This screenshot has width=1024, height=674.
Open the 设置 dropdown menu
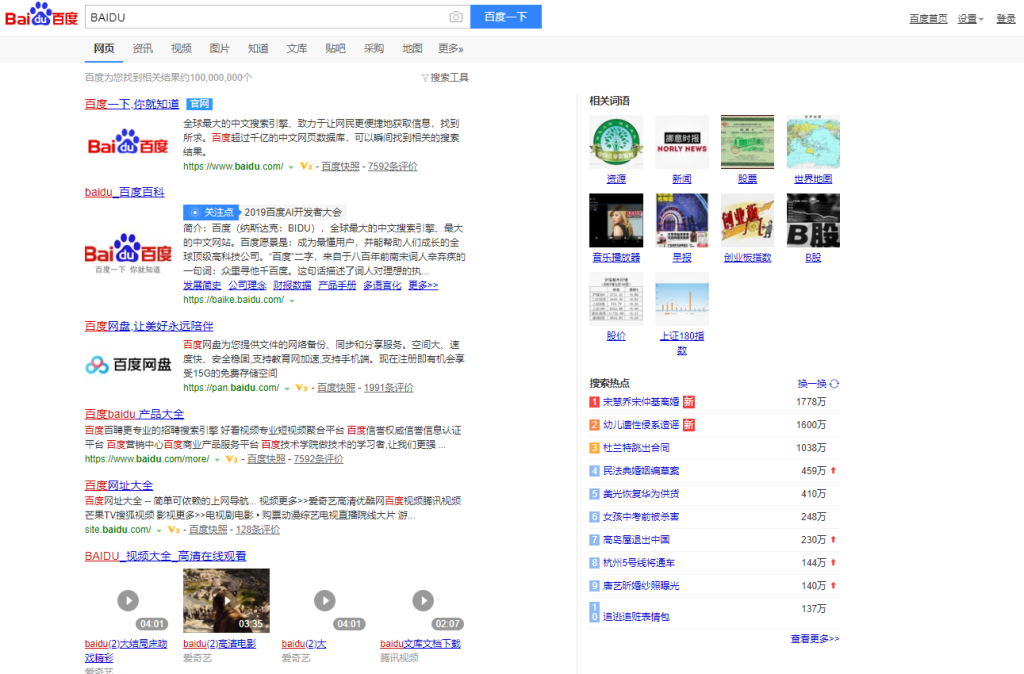click(x=966, y=18)
